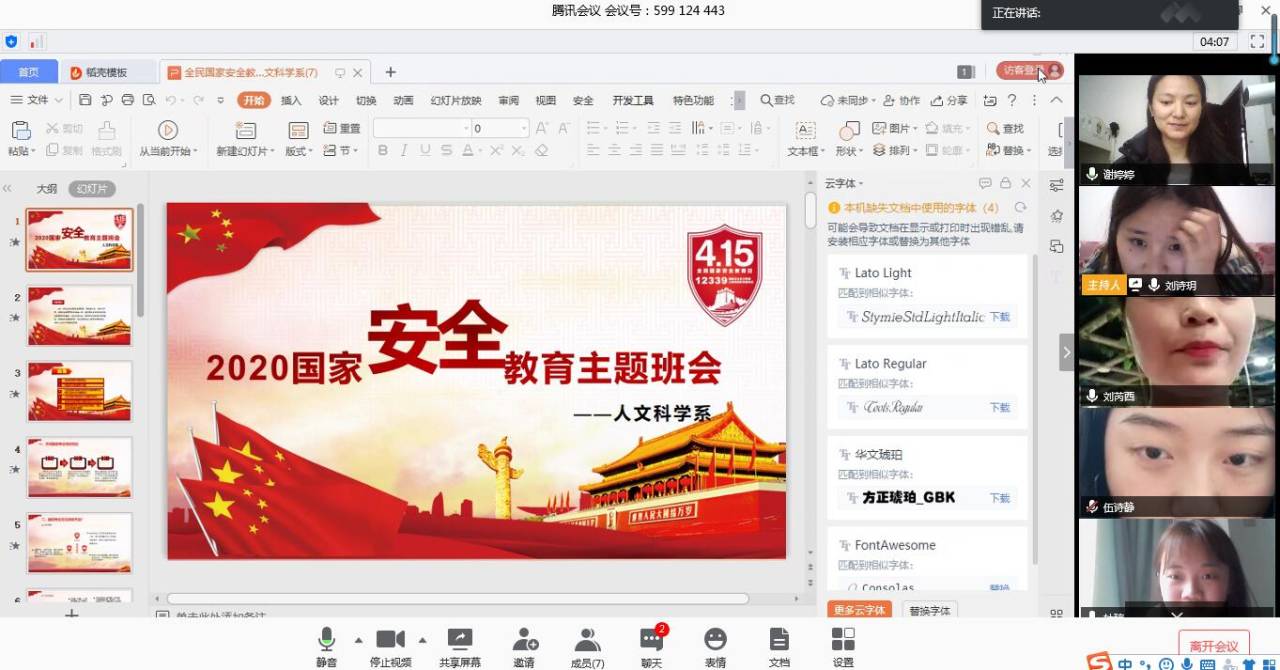Image resolution: width=1280 pixels, height=670 pixels.
Task: Open the members list icon
Action: (x=587, y=640)
